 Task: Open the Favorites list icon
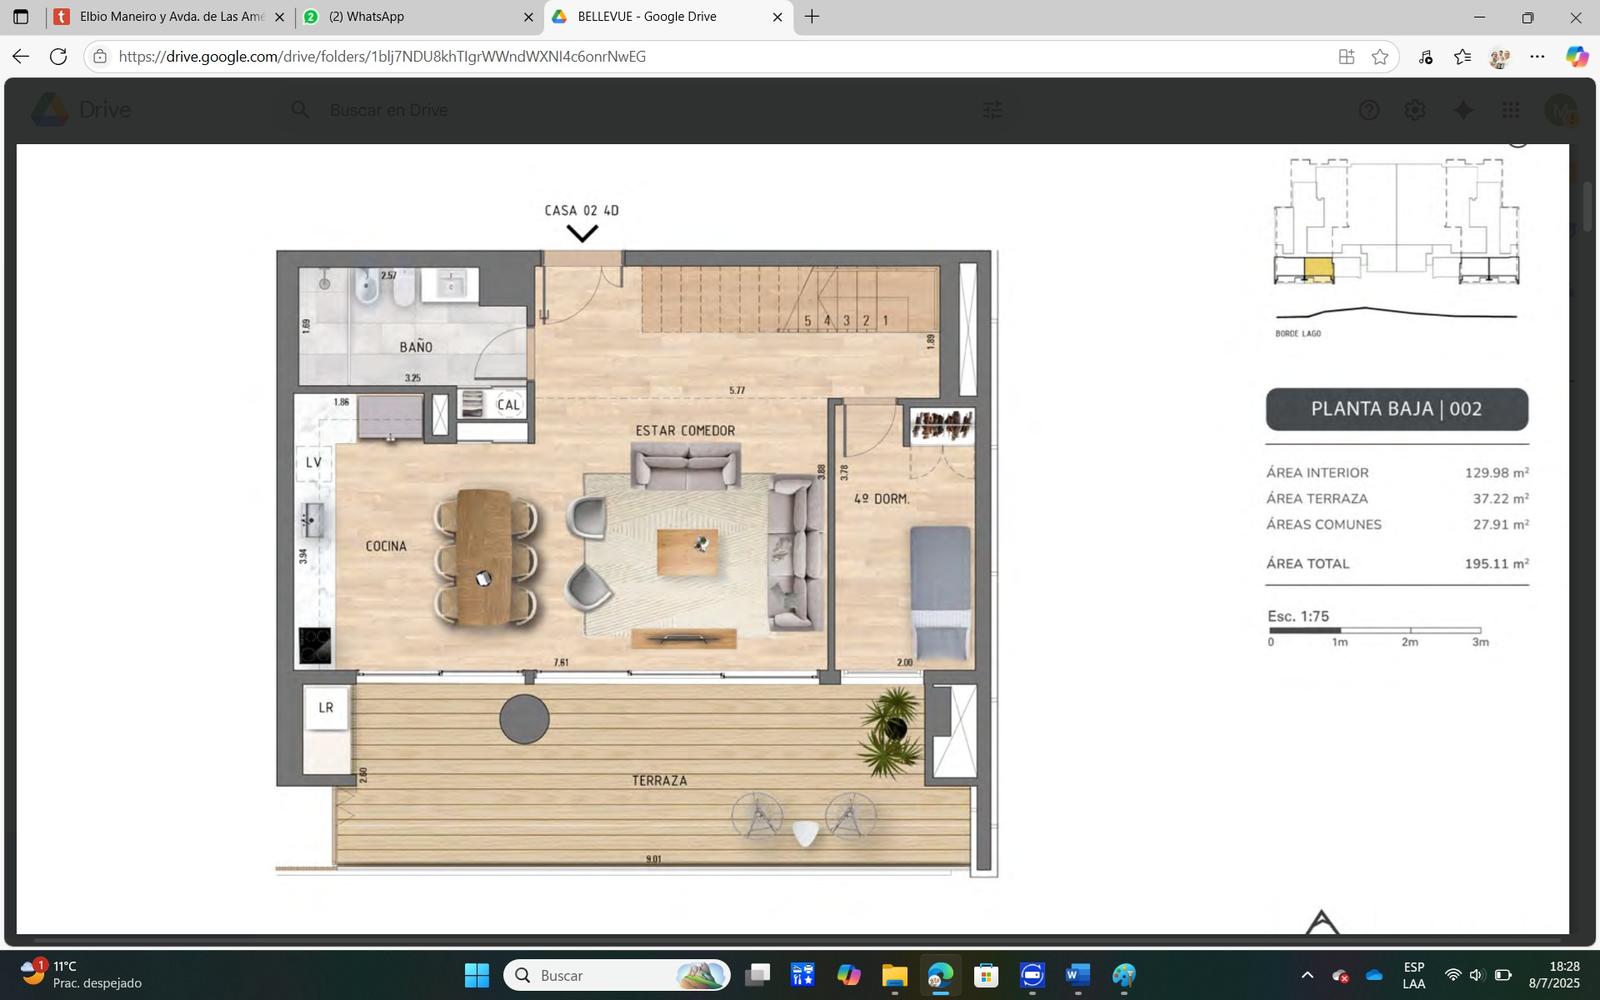(1462, 57)
